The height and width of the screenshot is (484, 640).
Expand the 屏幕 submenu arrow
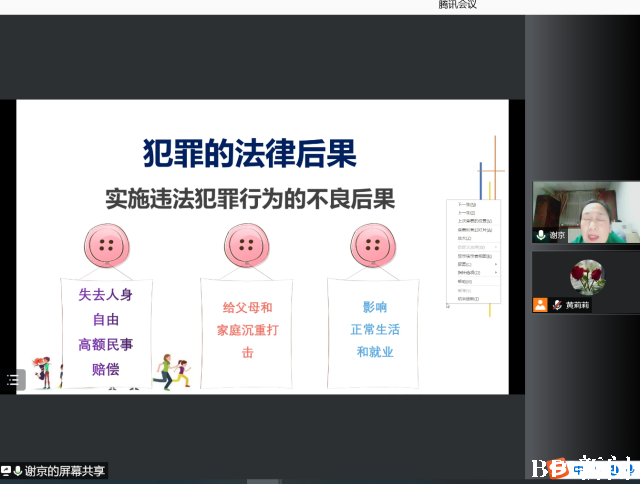[496, 264]
